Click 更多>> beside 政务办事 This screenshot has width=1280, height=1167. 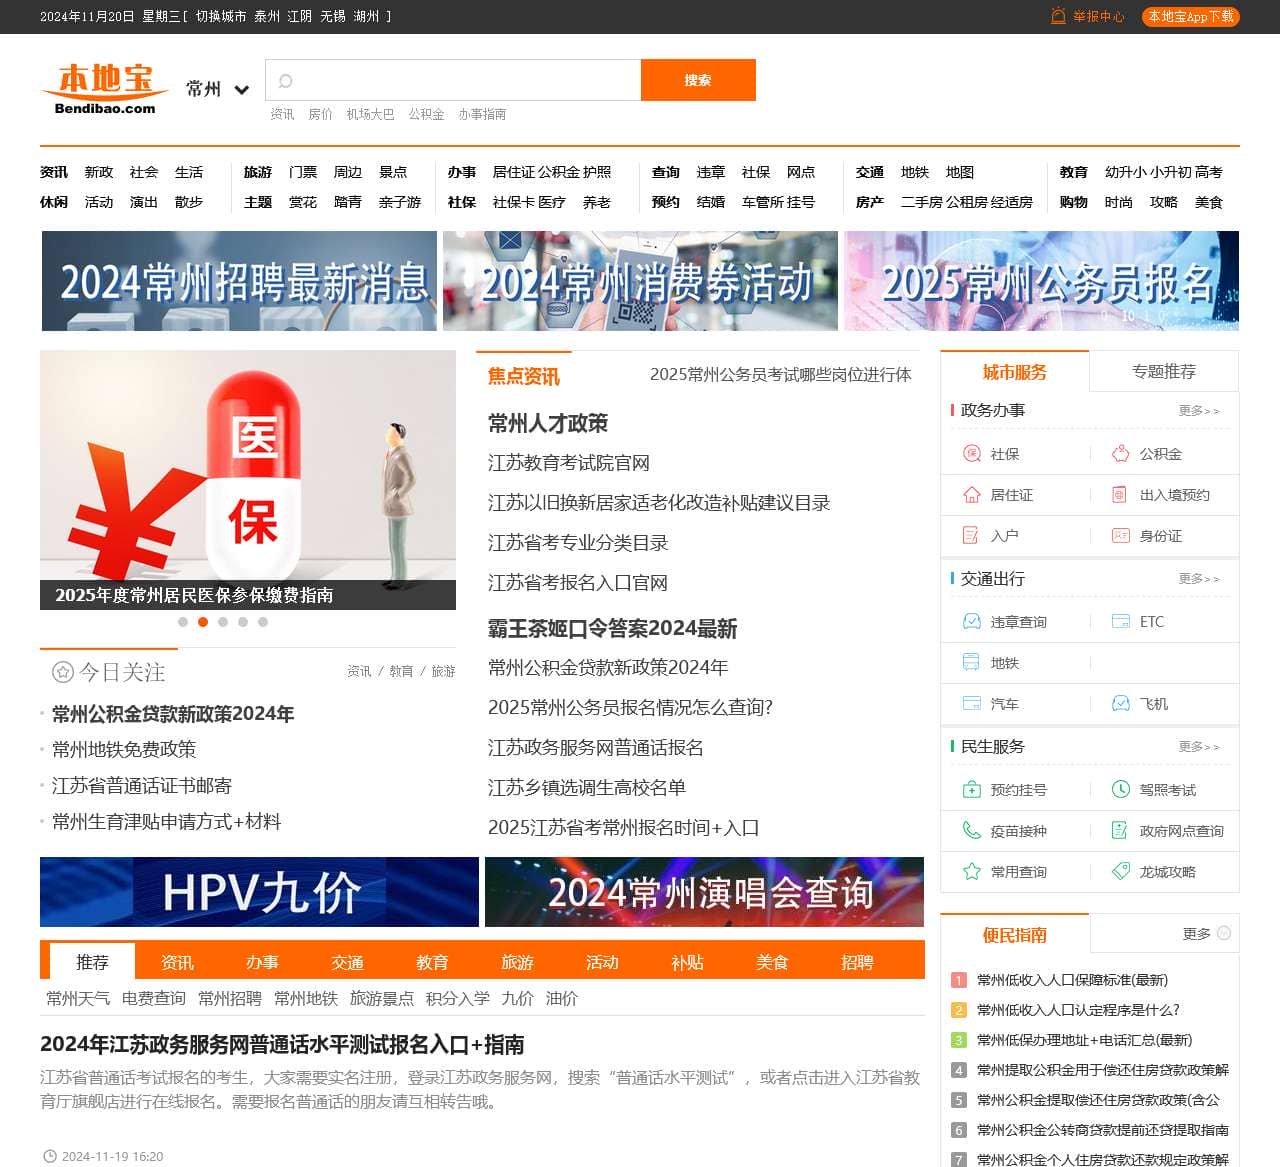(x=1200, y=410)
